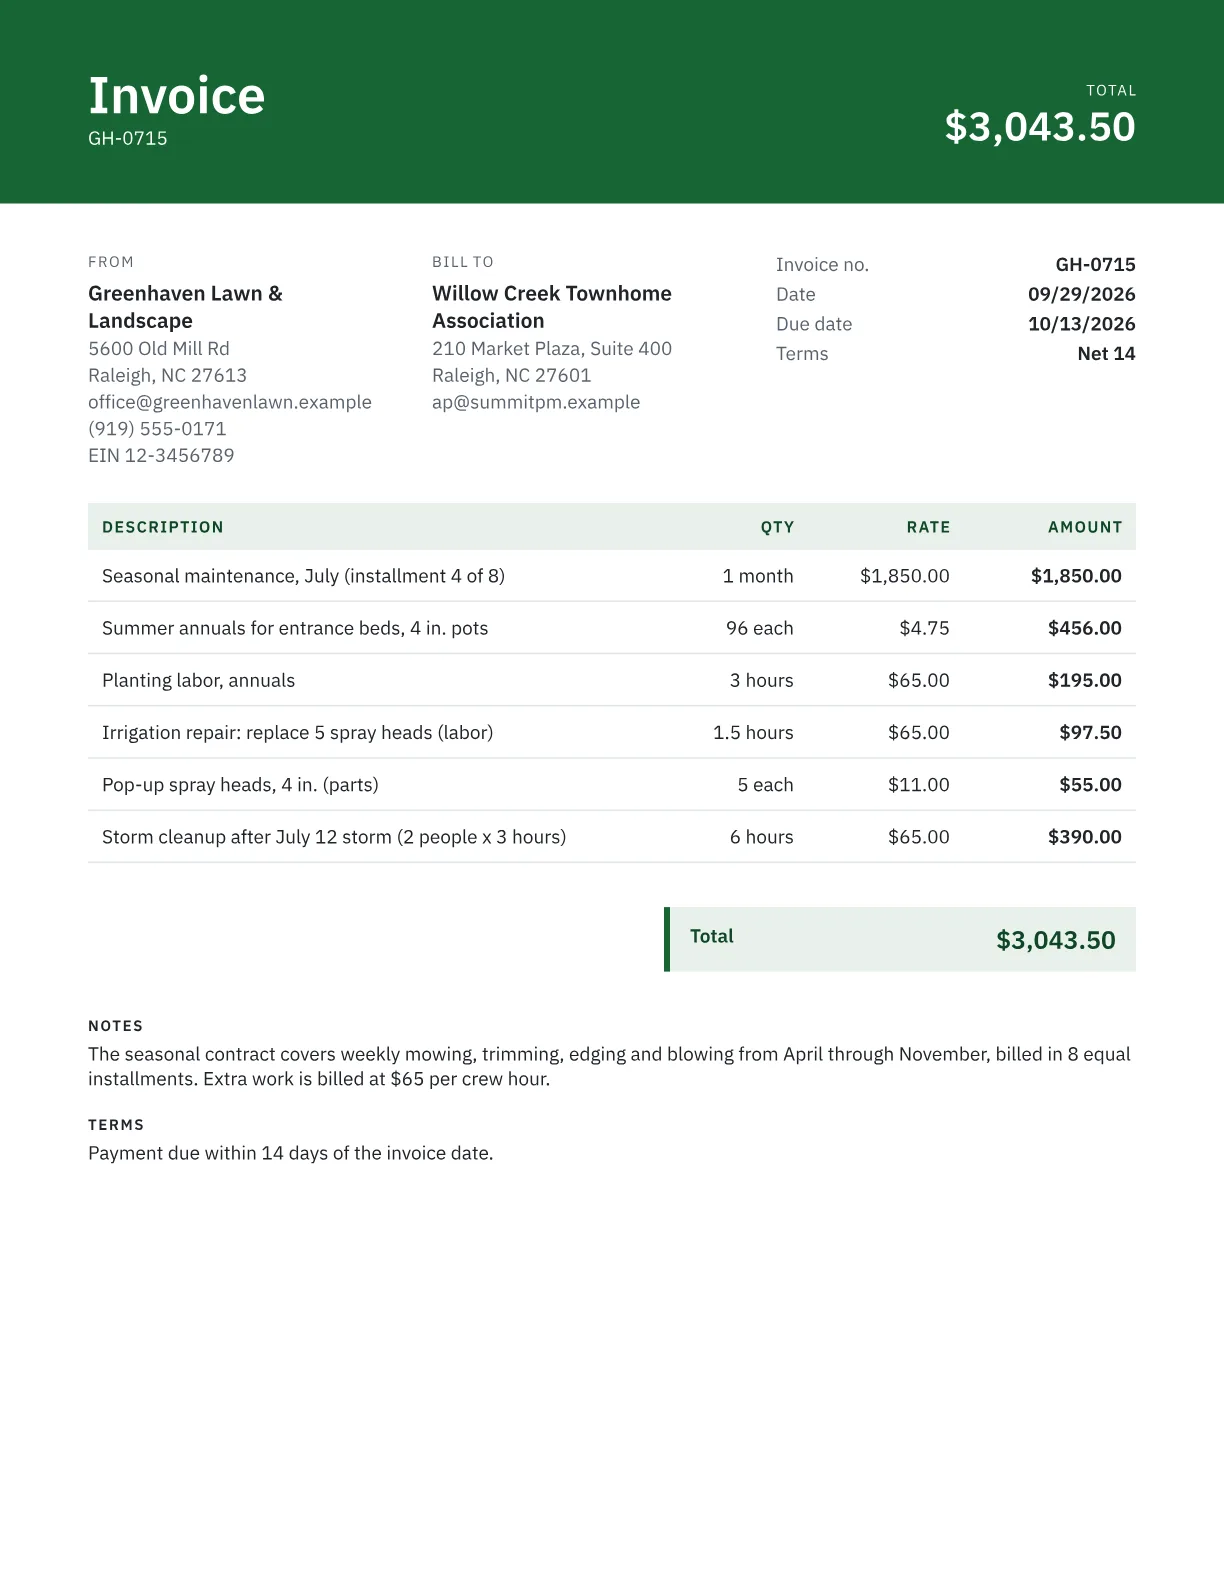
Task: Click Raleigh, NC 27601 line
Action: click(x=511, y=375)
